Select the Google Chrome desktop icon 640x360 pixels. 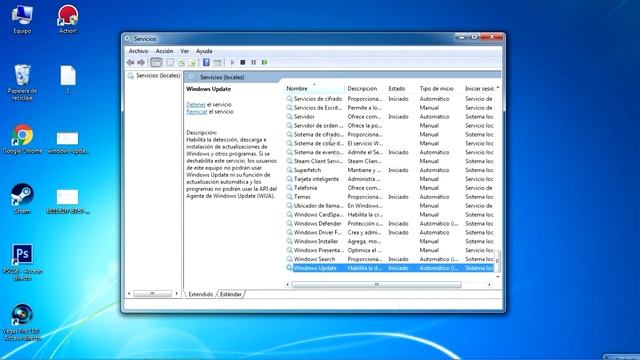click(22, 139)
